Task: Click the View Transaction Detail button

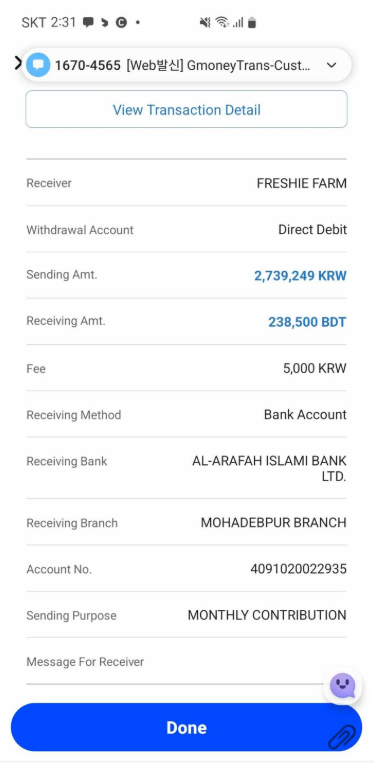Action: [186, 109]
